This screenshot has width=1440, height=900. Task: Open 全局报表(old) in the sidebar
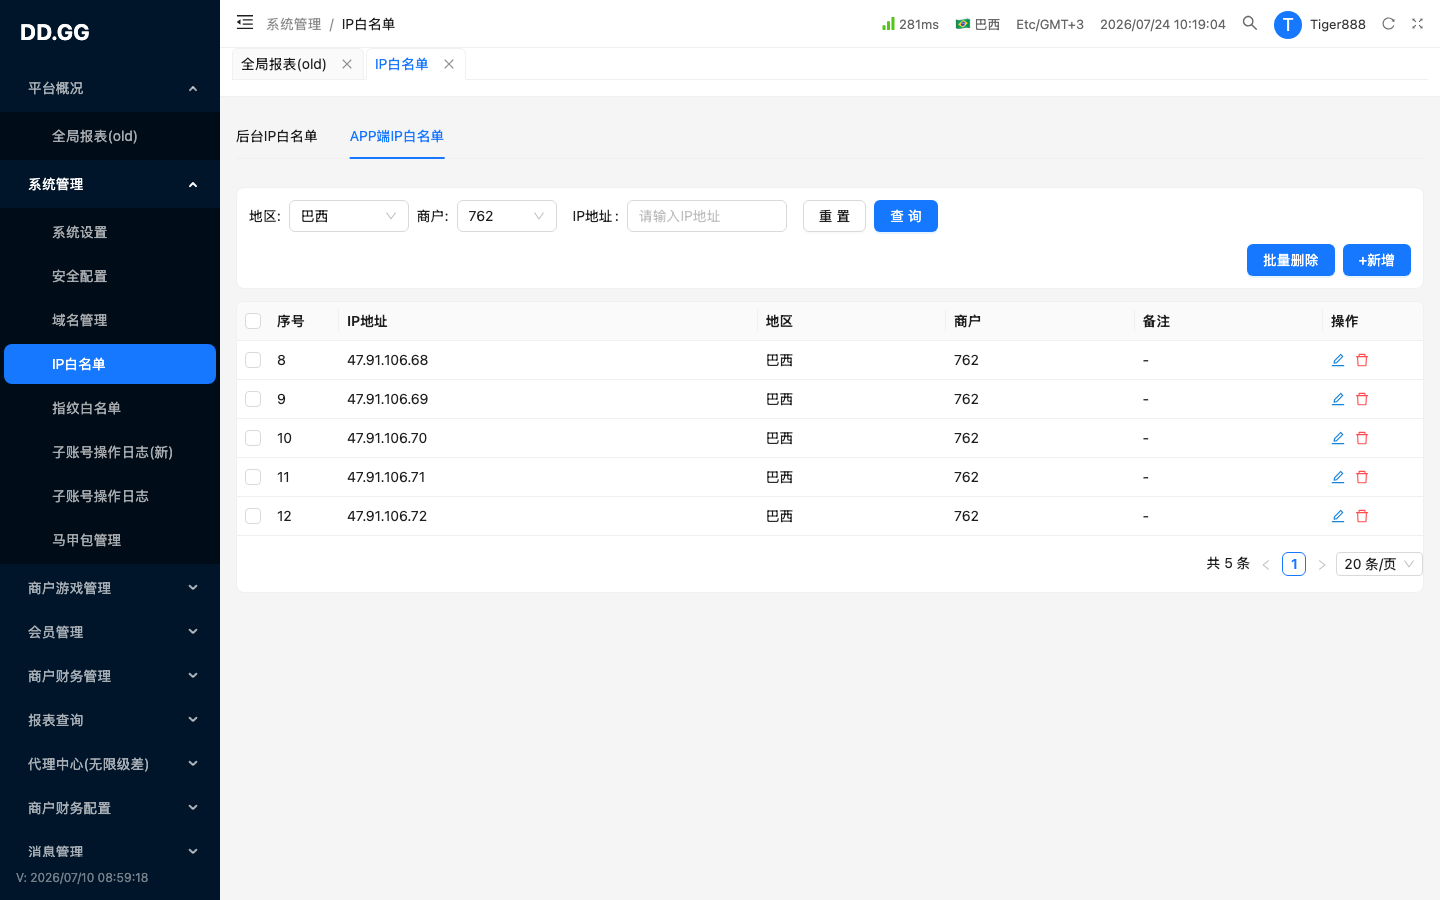pyautogui.click(x=110, y=136)
